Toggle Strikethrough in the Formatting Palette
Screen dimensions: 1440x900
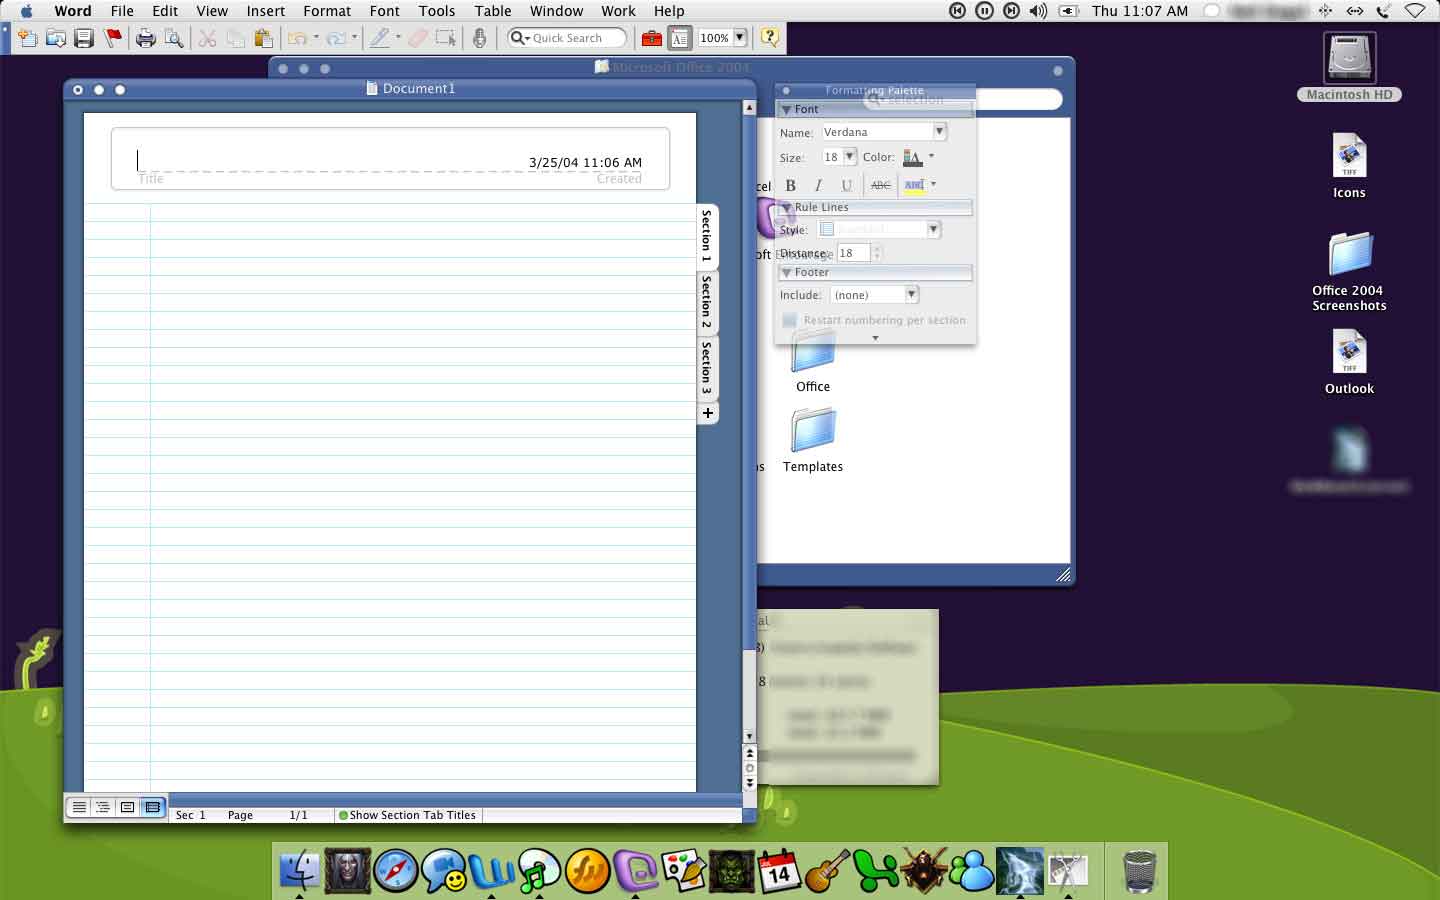(x=880, y=185)
